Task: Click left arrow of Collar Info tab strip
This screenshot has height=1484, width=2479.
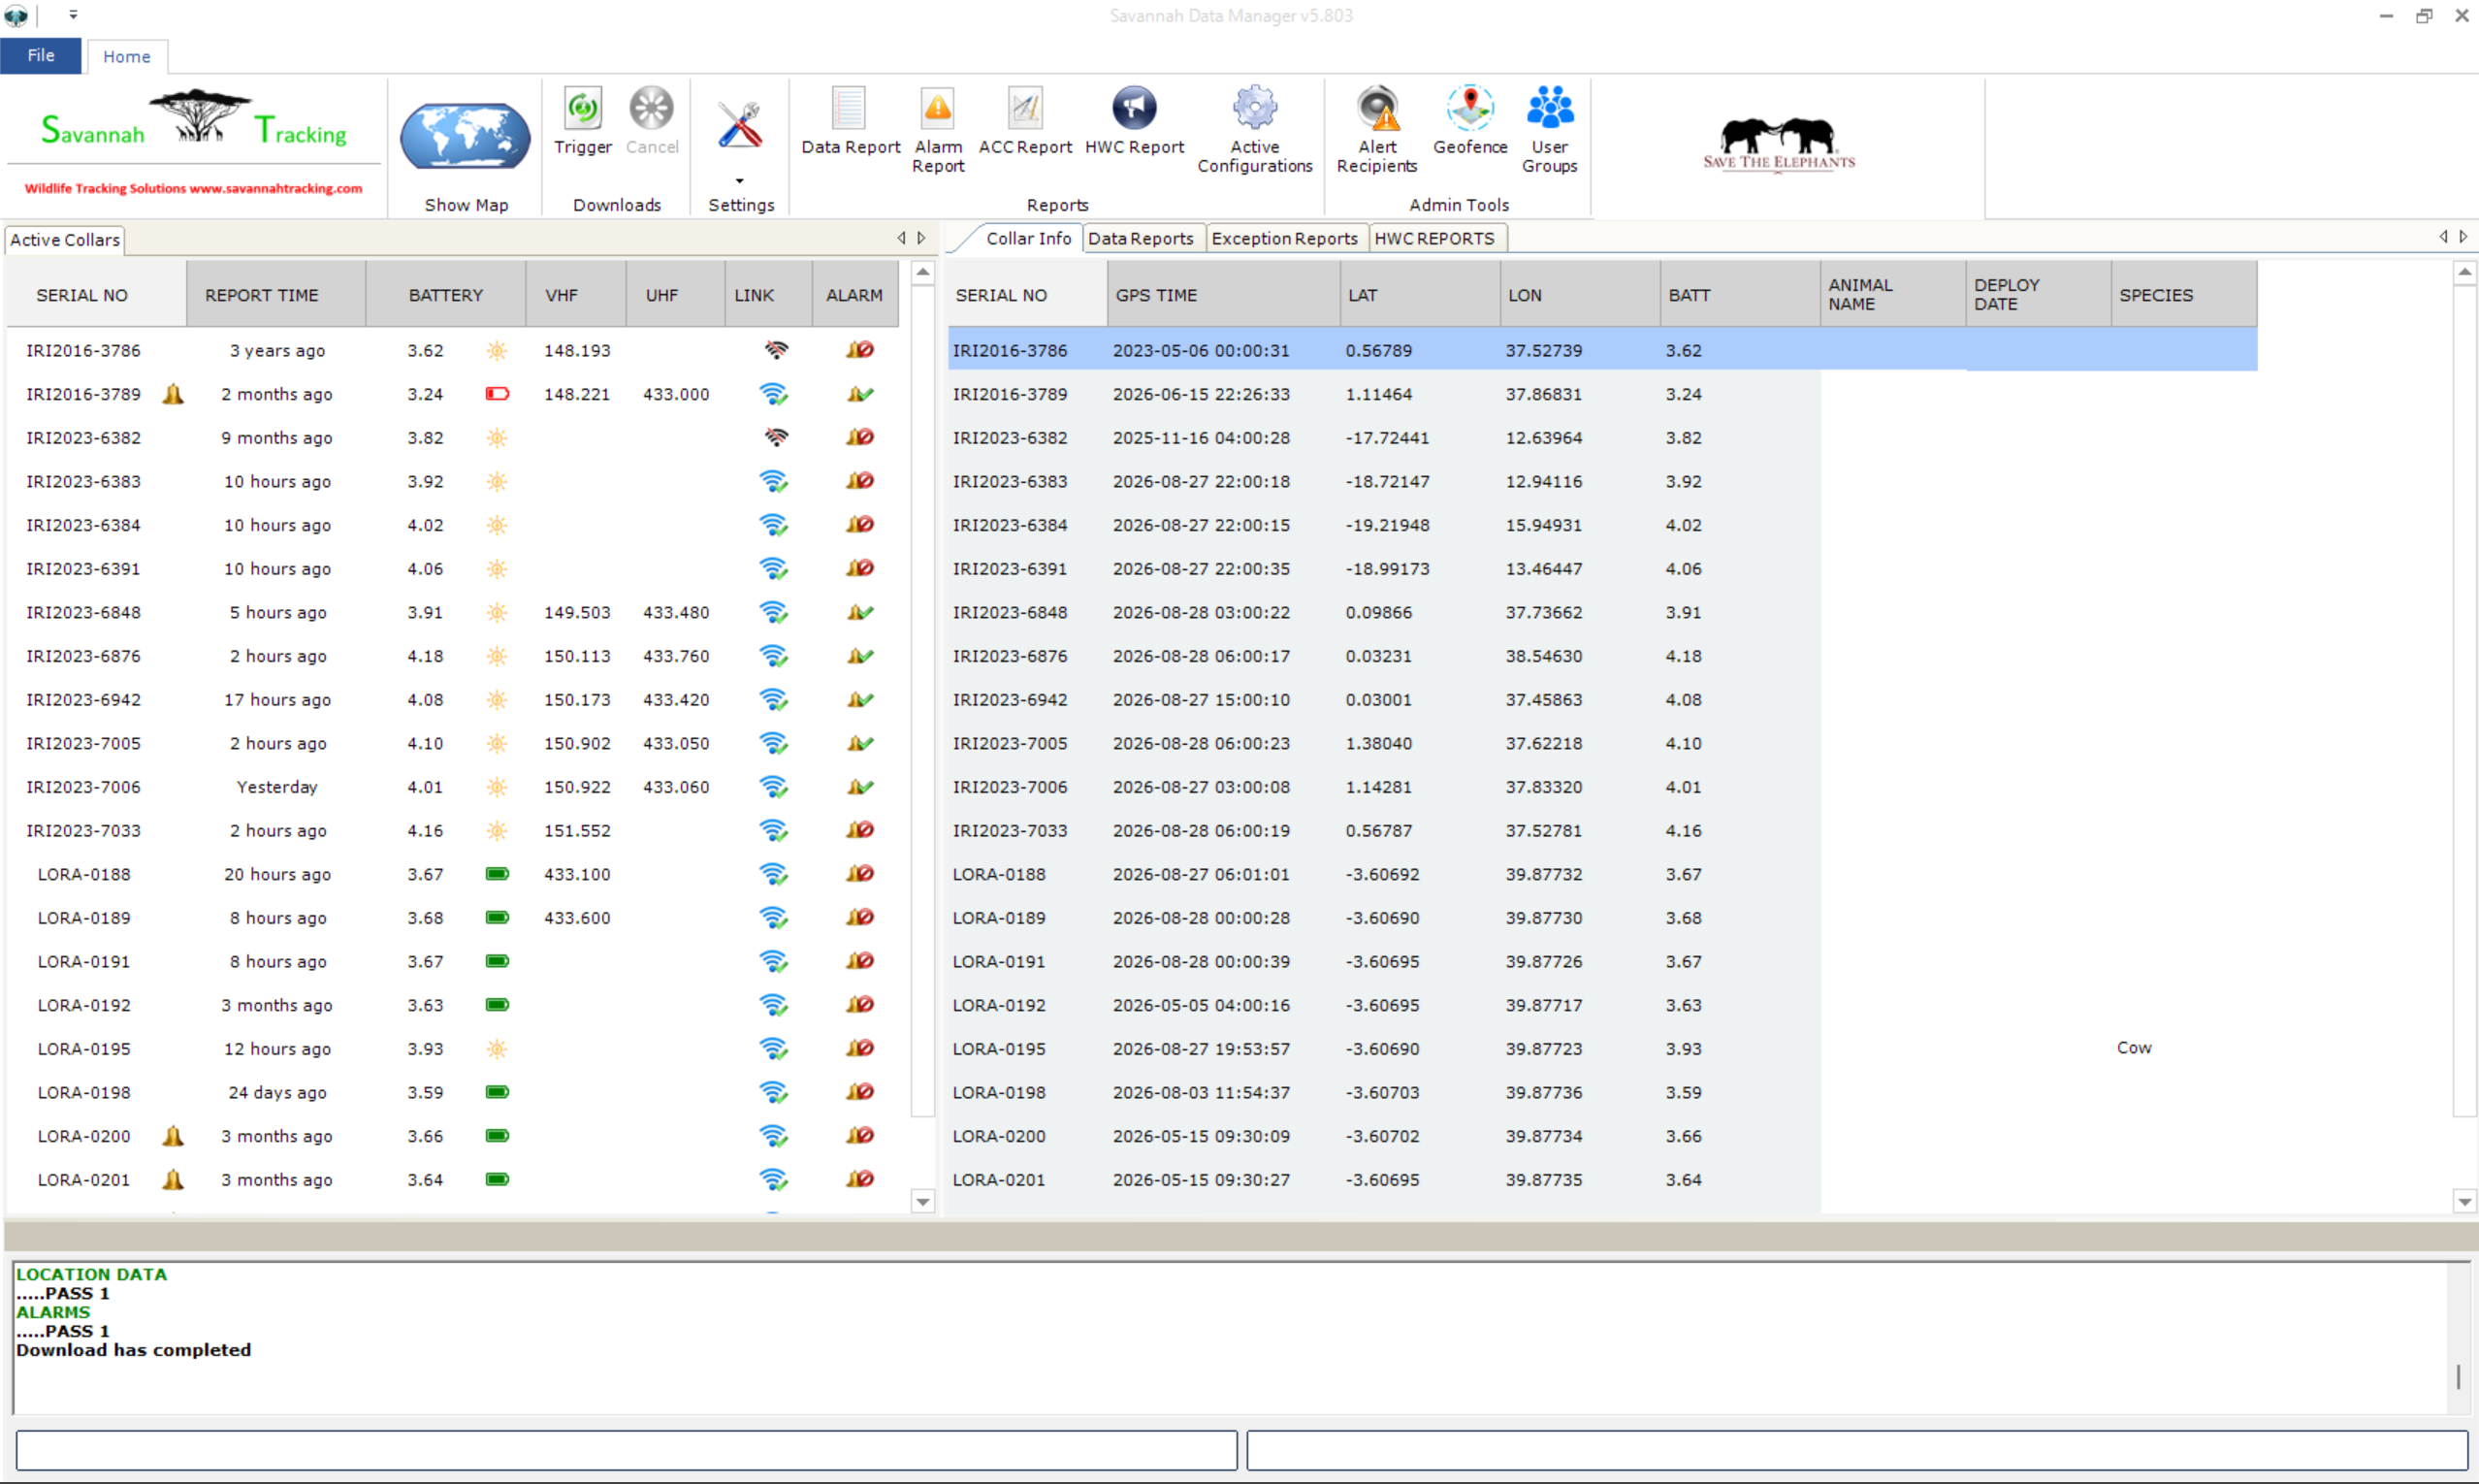Action: [2443, 237]
